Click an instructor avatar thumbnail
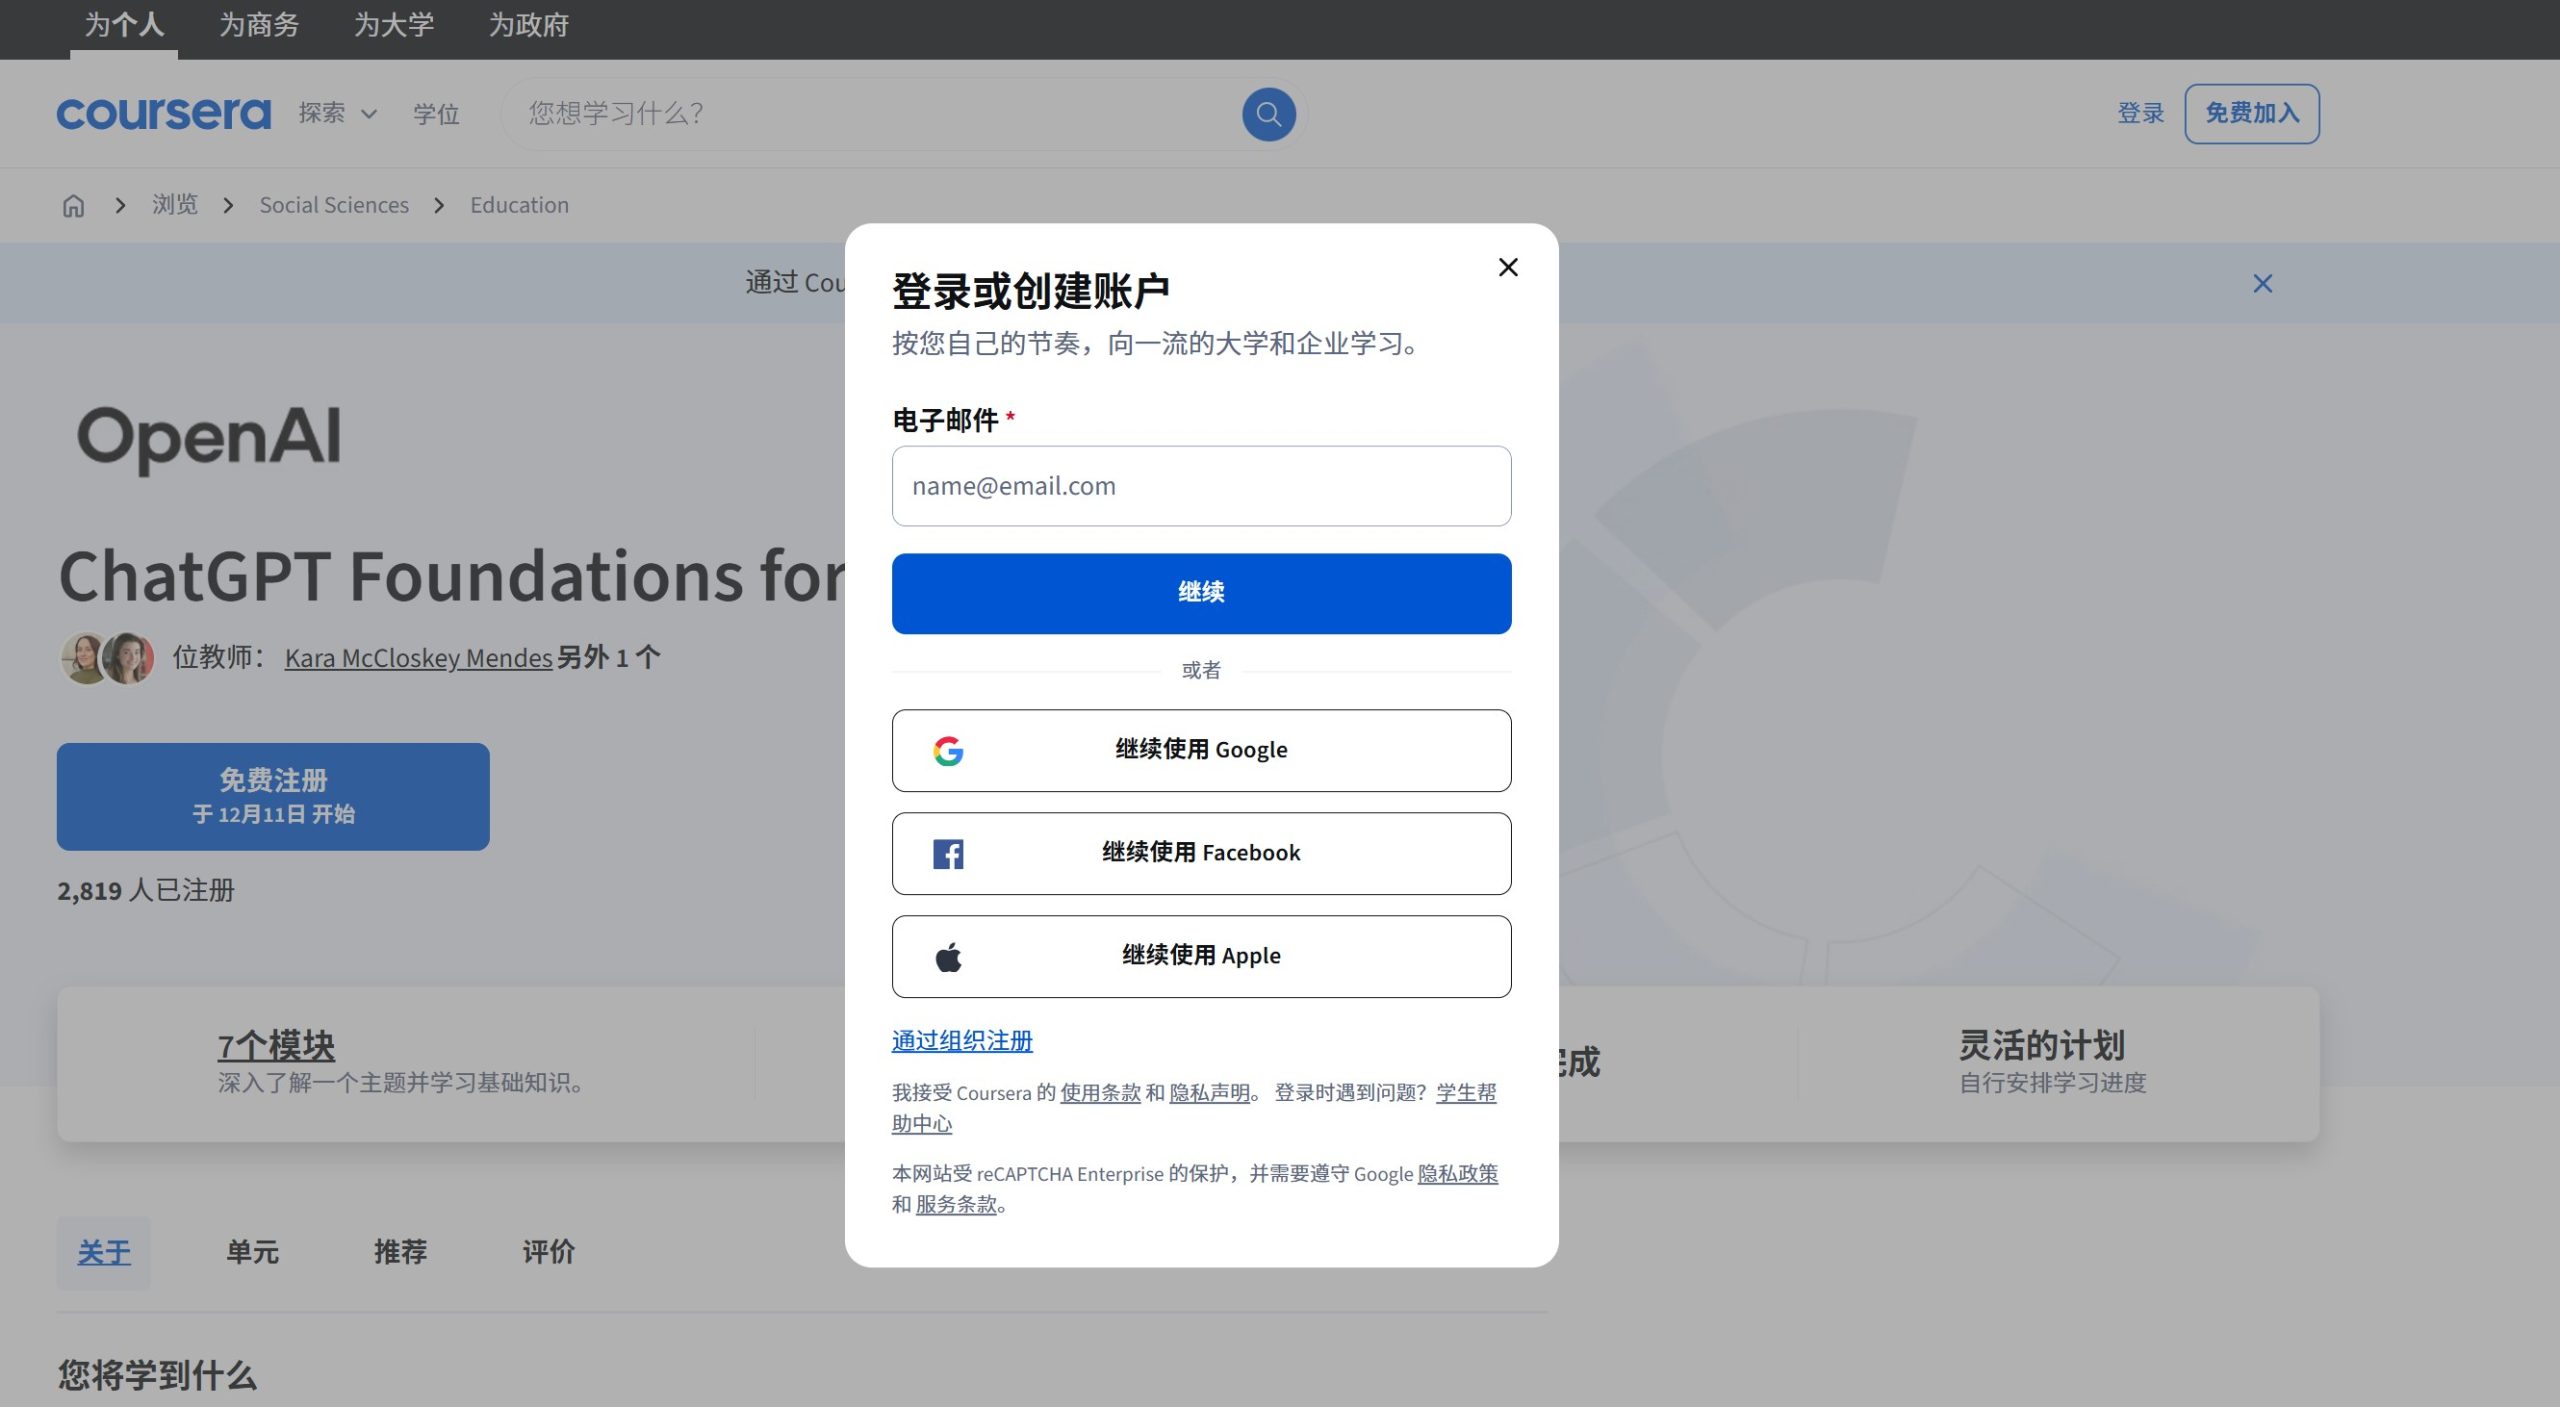Viewport: 2560px width, 1407px height. 88,657
